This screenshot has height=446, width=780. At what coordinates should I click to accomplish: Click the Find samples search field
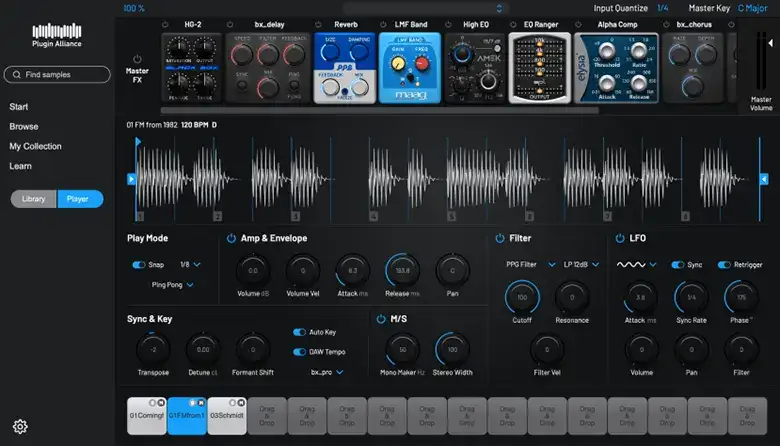57,75
